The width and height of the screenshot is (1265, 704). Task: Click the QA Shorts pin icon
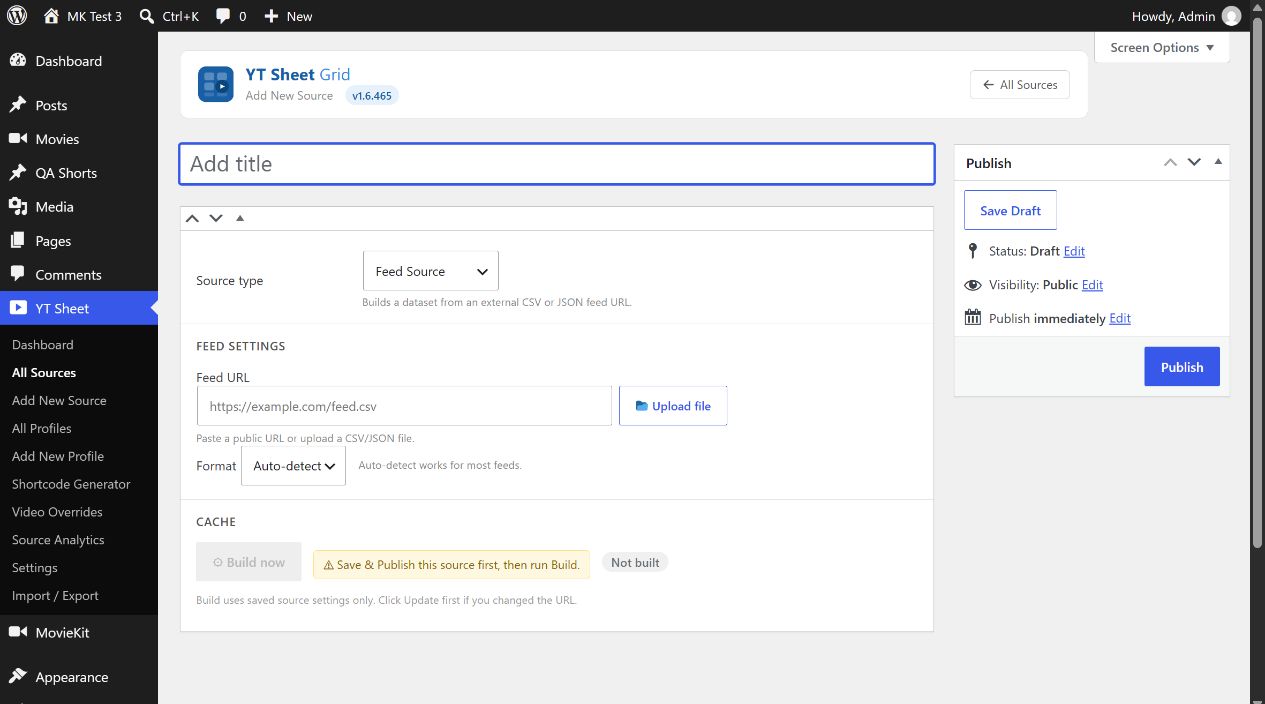pyautogui.click(x=18, y=173)
